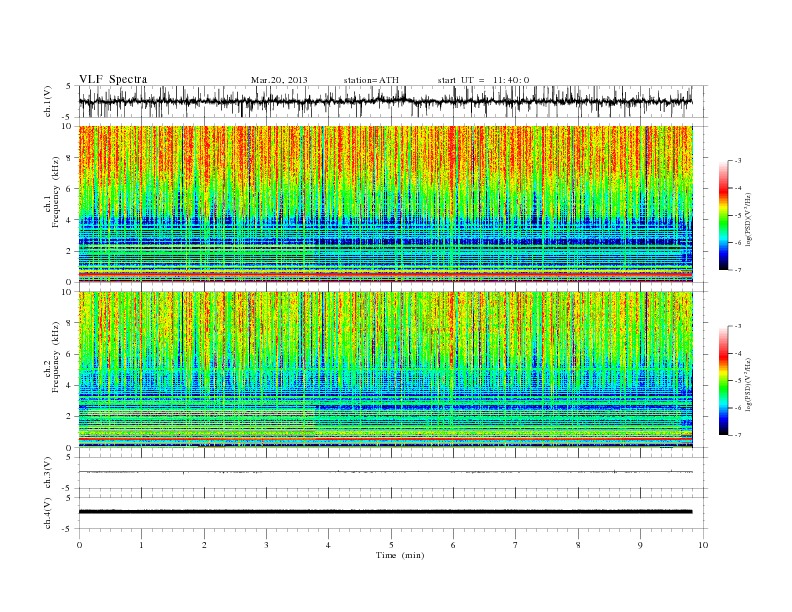This screenshot has height=612, width=792.
Task: Click the "0" tick on the time axis
Action: [x=79, y=545]
